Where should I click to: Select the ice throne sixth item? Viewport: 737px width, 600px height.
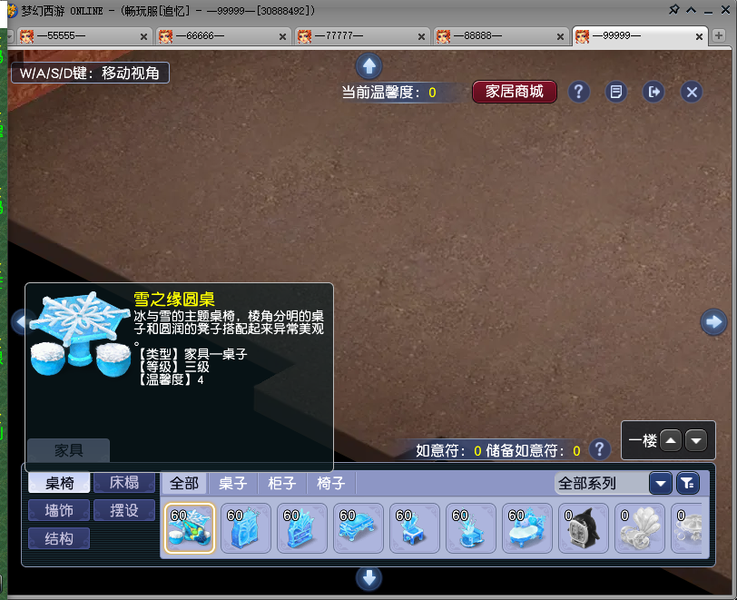click(x=471, y=528)
